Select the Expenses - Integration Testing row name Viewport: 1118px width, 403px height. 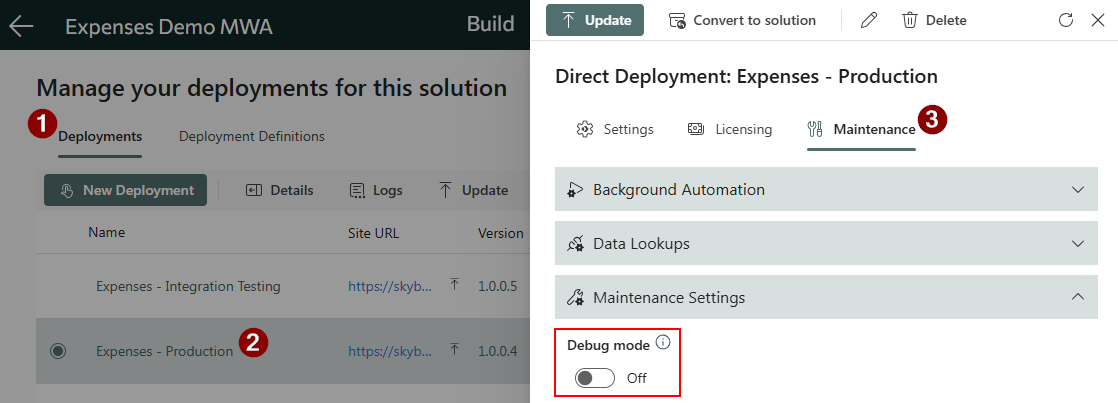click(188, 286)
